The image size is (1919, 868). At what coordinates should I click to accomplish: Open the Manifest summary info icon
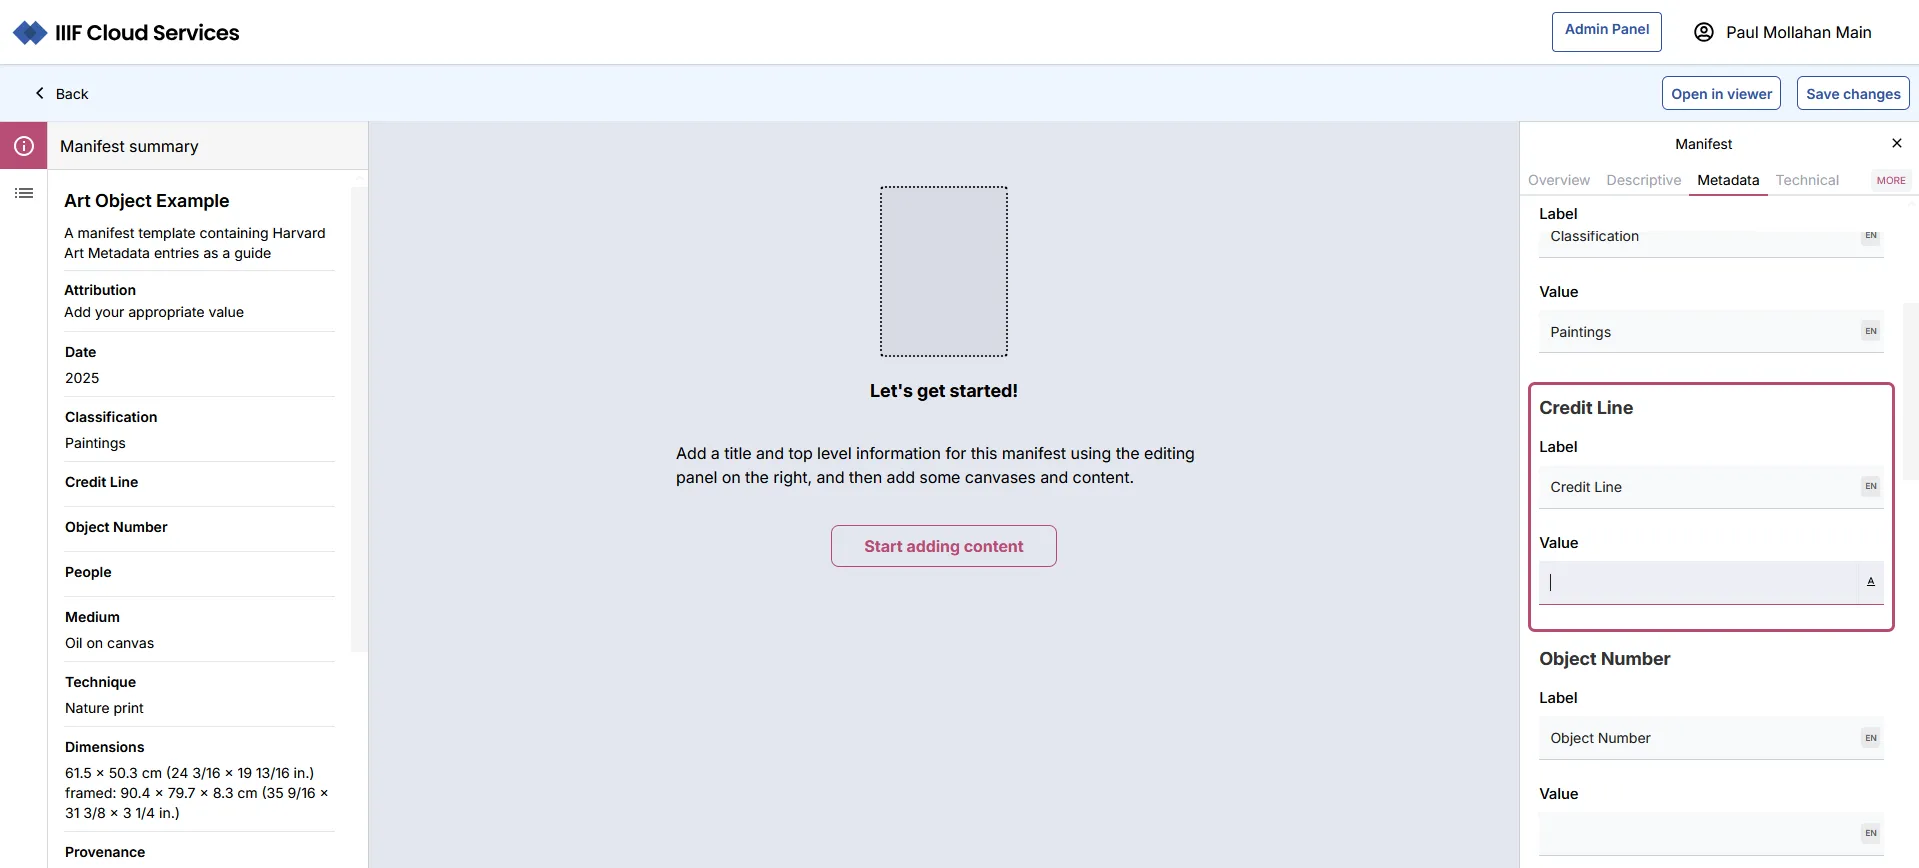click(x=24, y=146)
